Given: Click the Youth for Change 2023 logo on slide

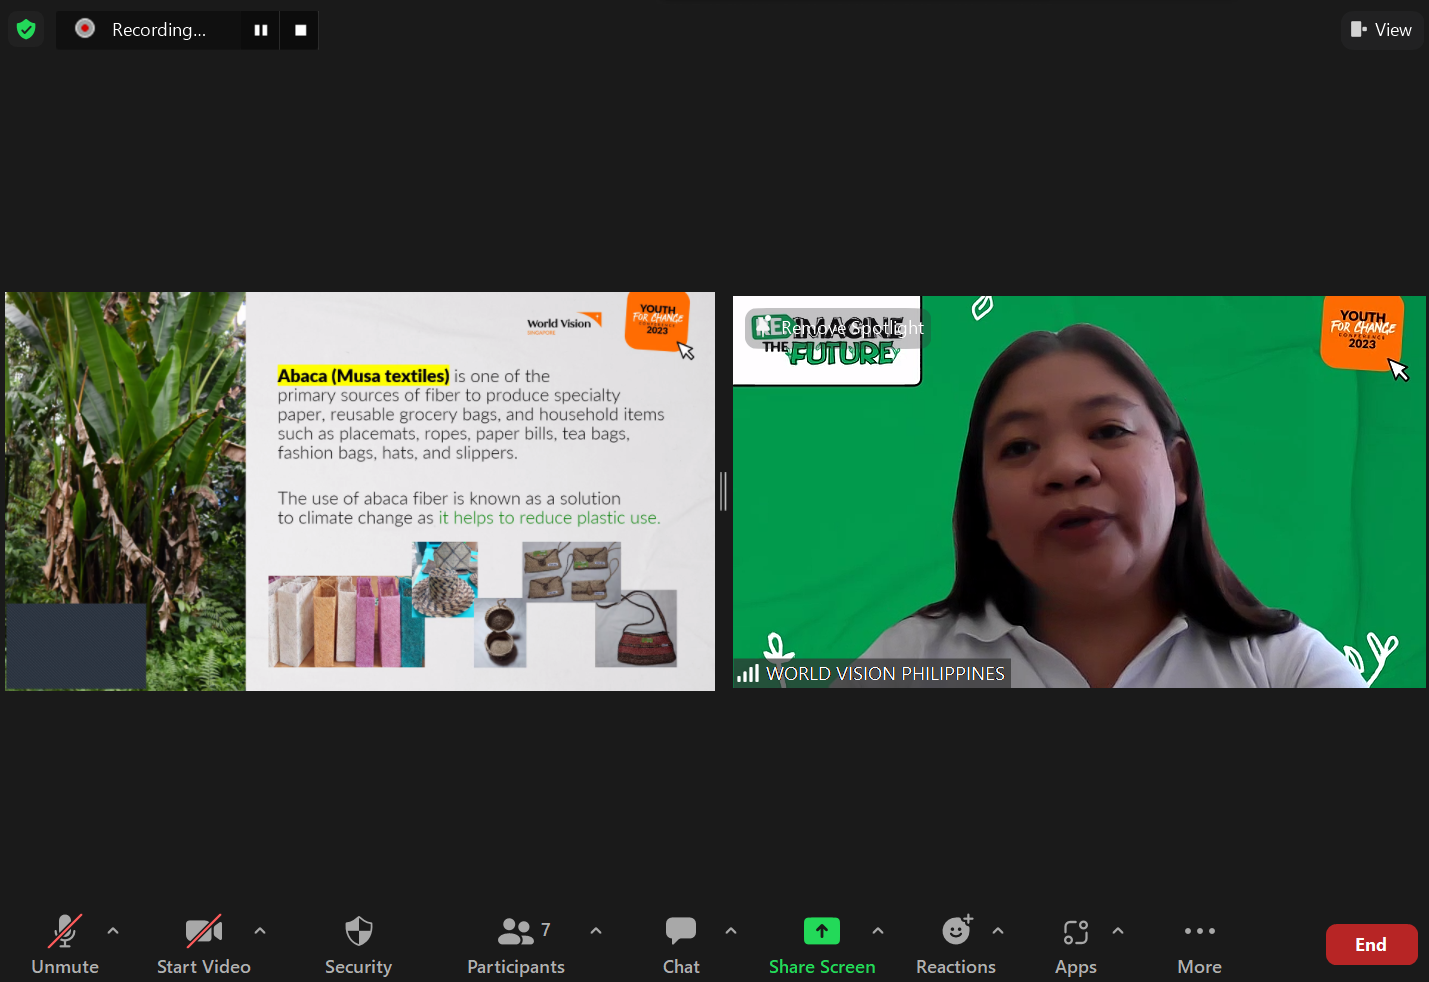Looking at the screenshot, I should [657, 321].
